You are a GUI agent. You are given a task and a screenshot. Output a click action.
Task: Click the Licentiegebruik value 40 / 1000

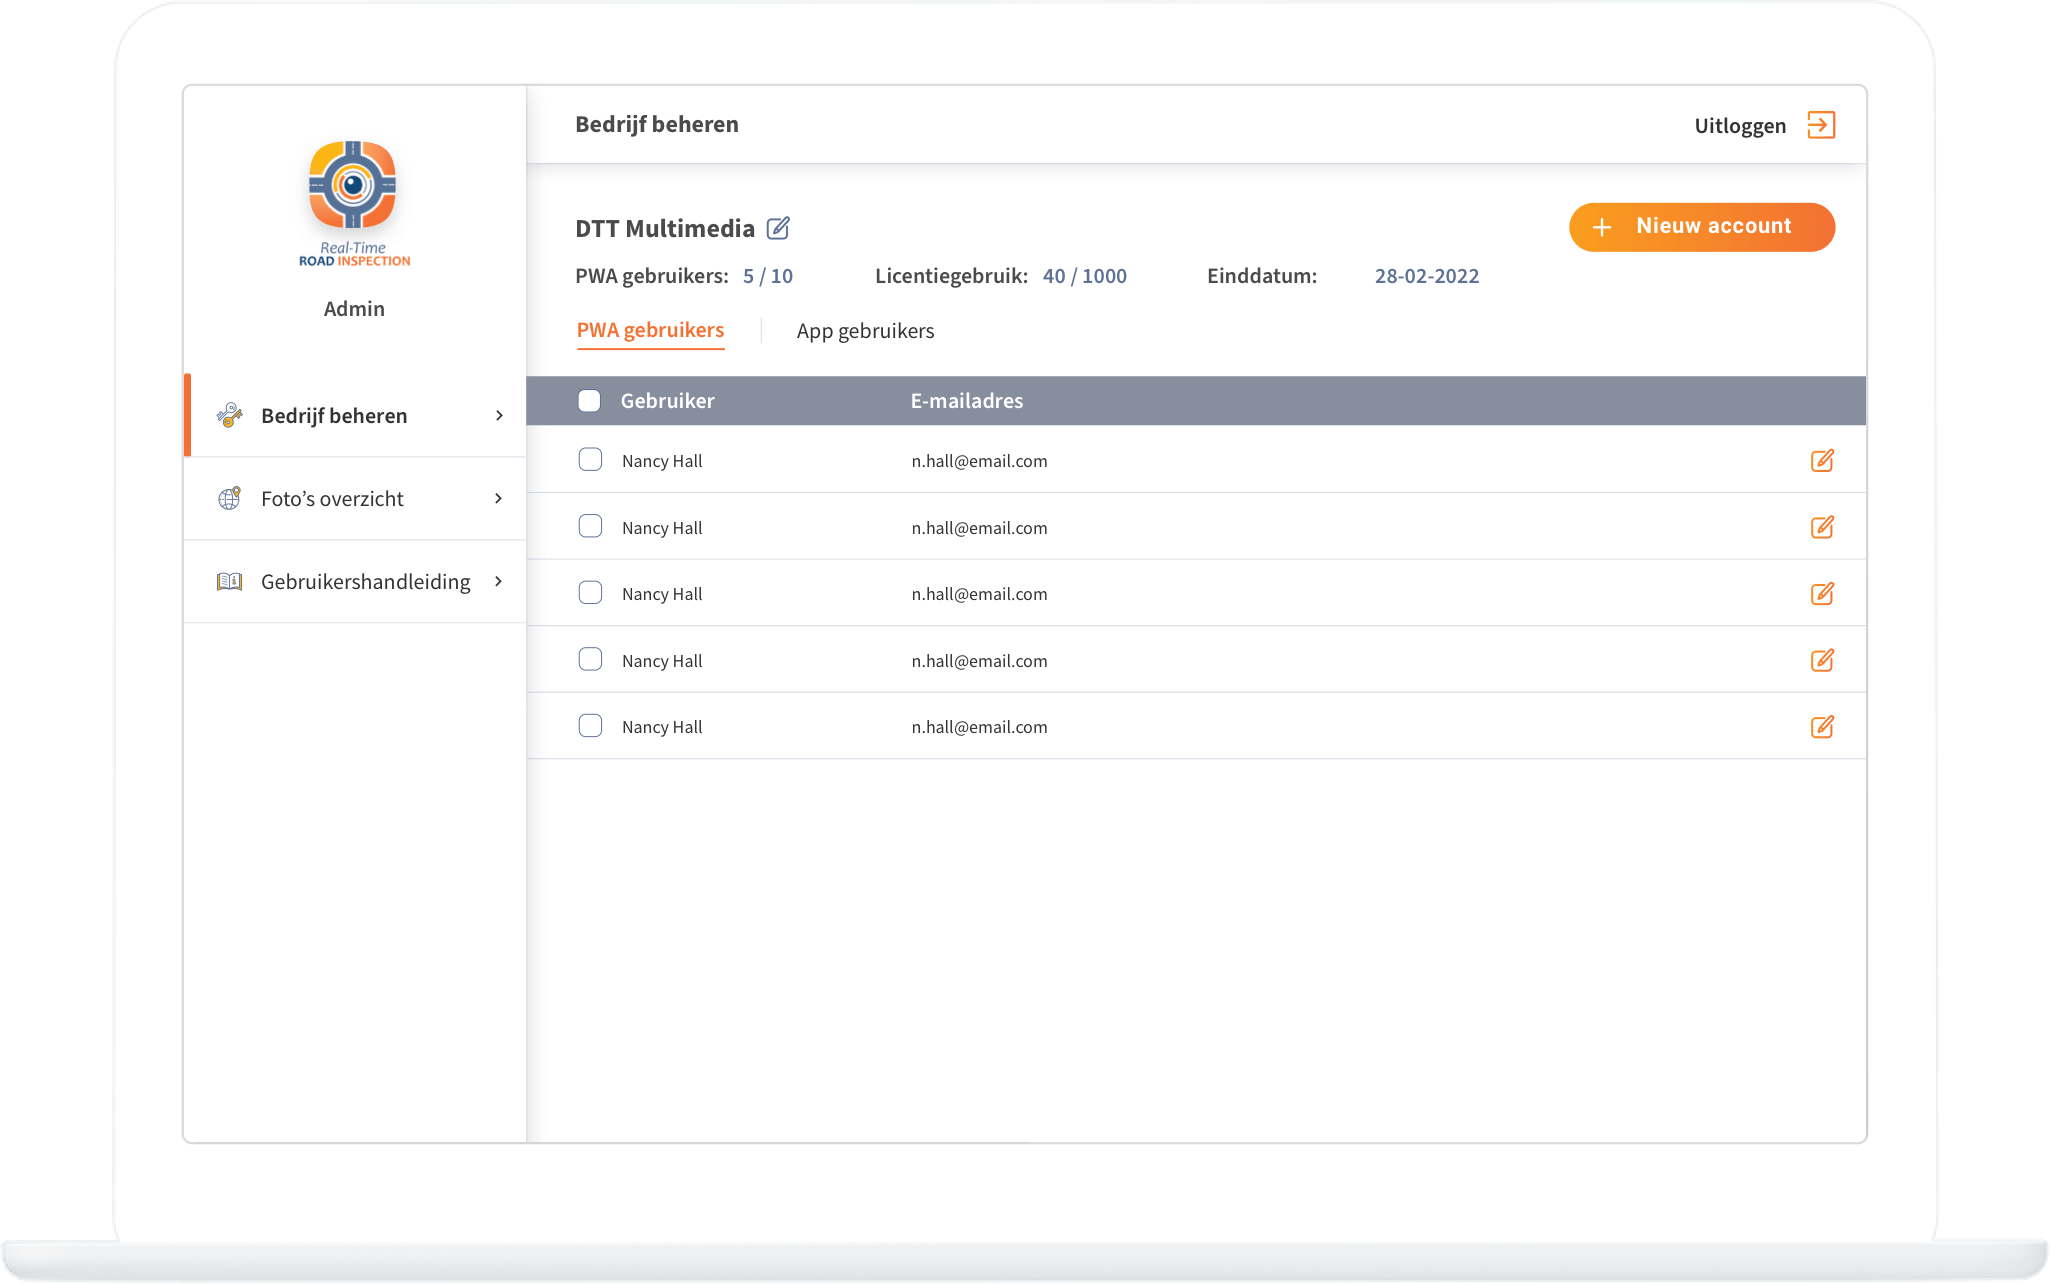[x=1085, y=276]
